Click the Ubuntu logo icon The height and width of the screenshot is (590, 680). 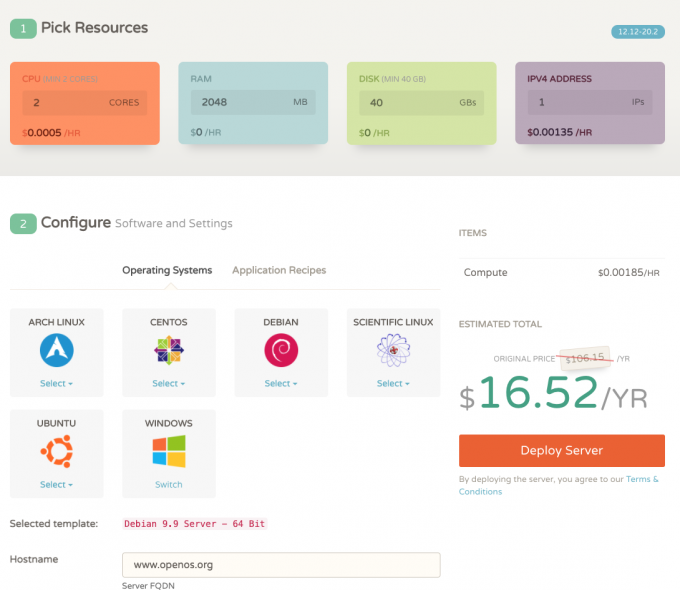[x=56, y=452]
